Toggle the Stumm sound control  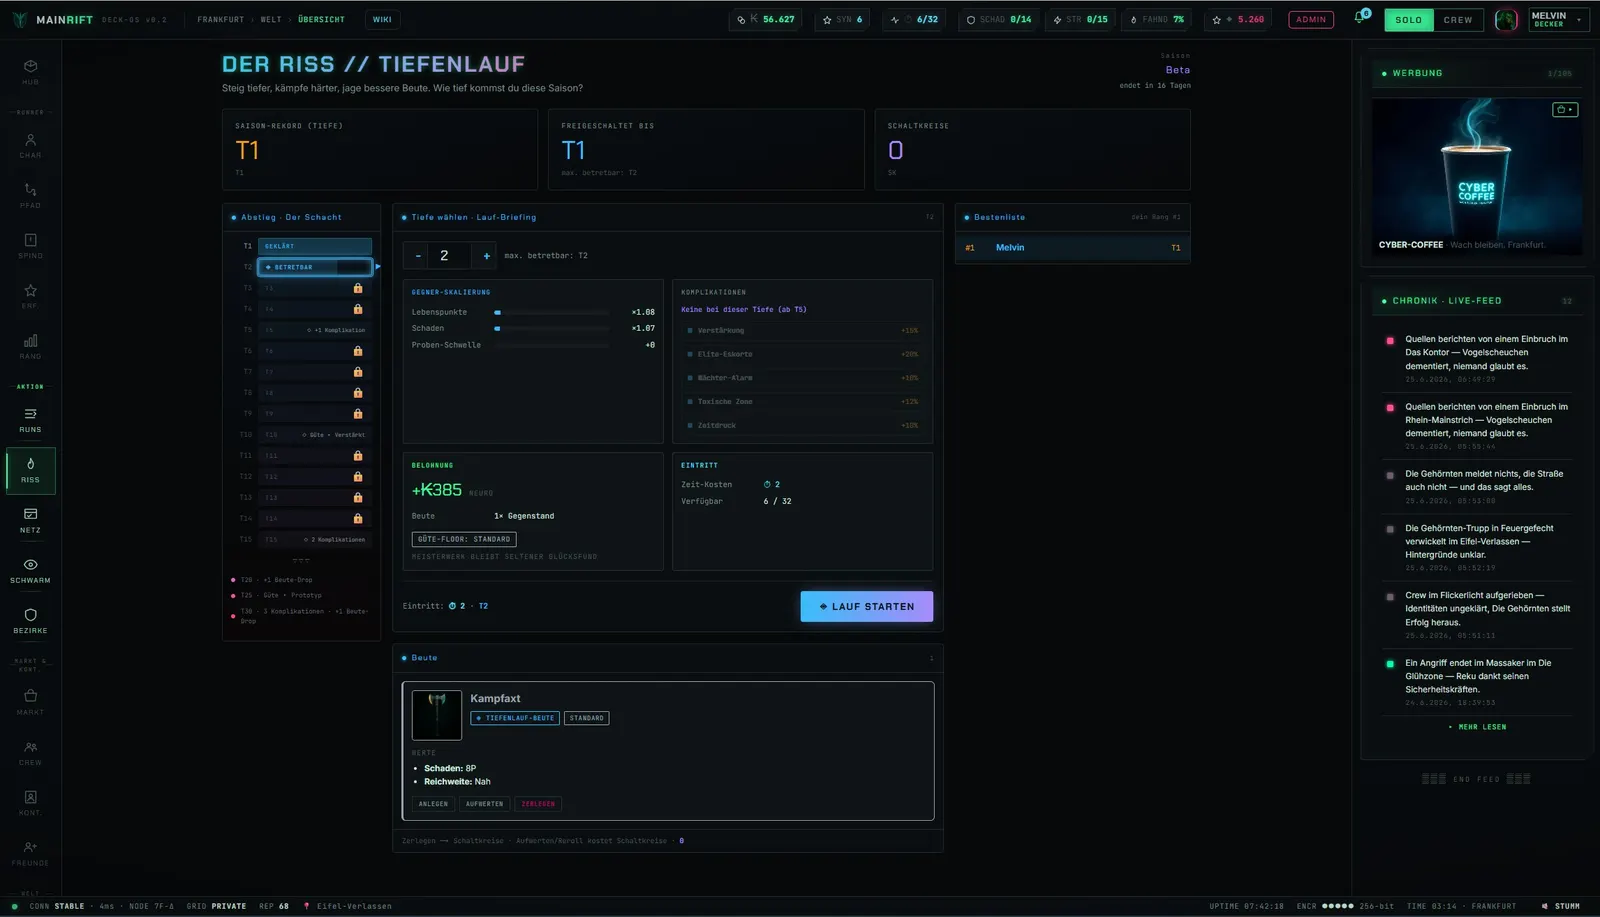(1561, 906)
